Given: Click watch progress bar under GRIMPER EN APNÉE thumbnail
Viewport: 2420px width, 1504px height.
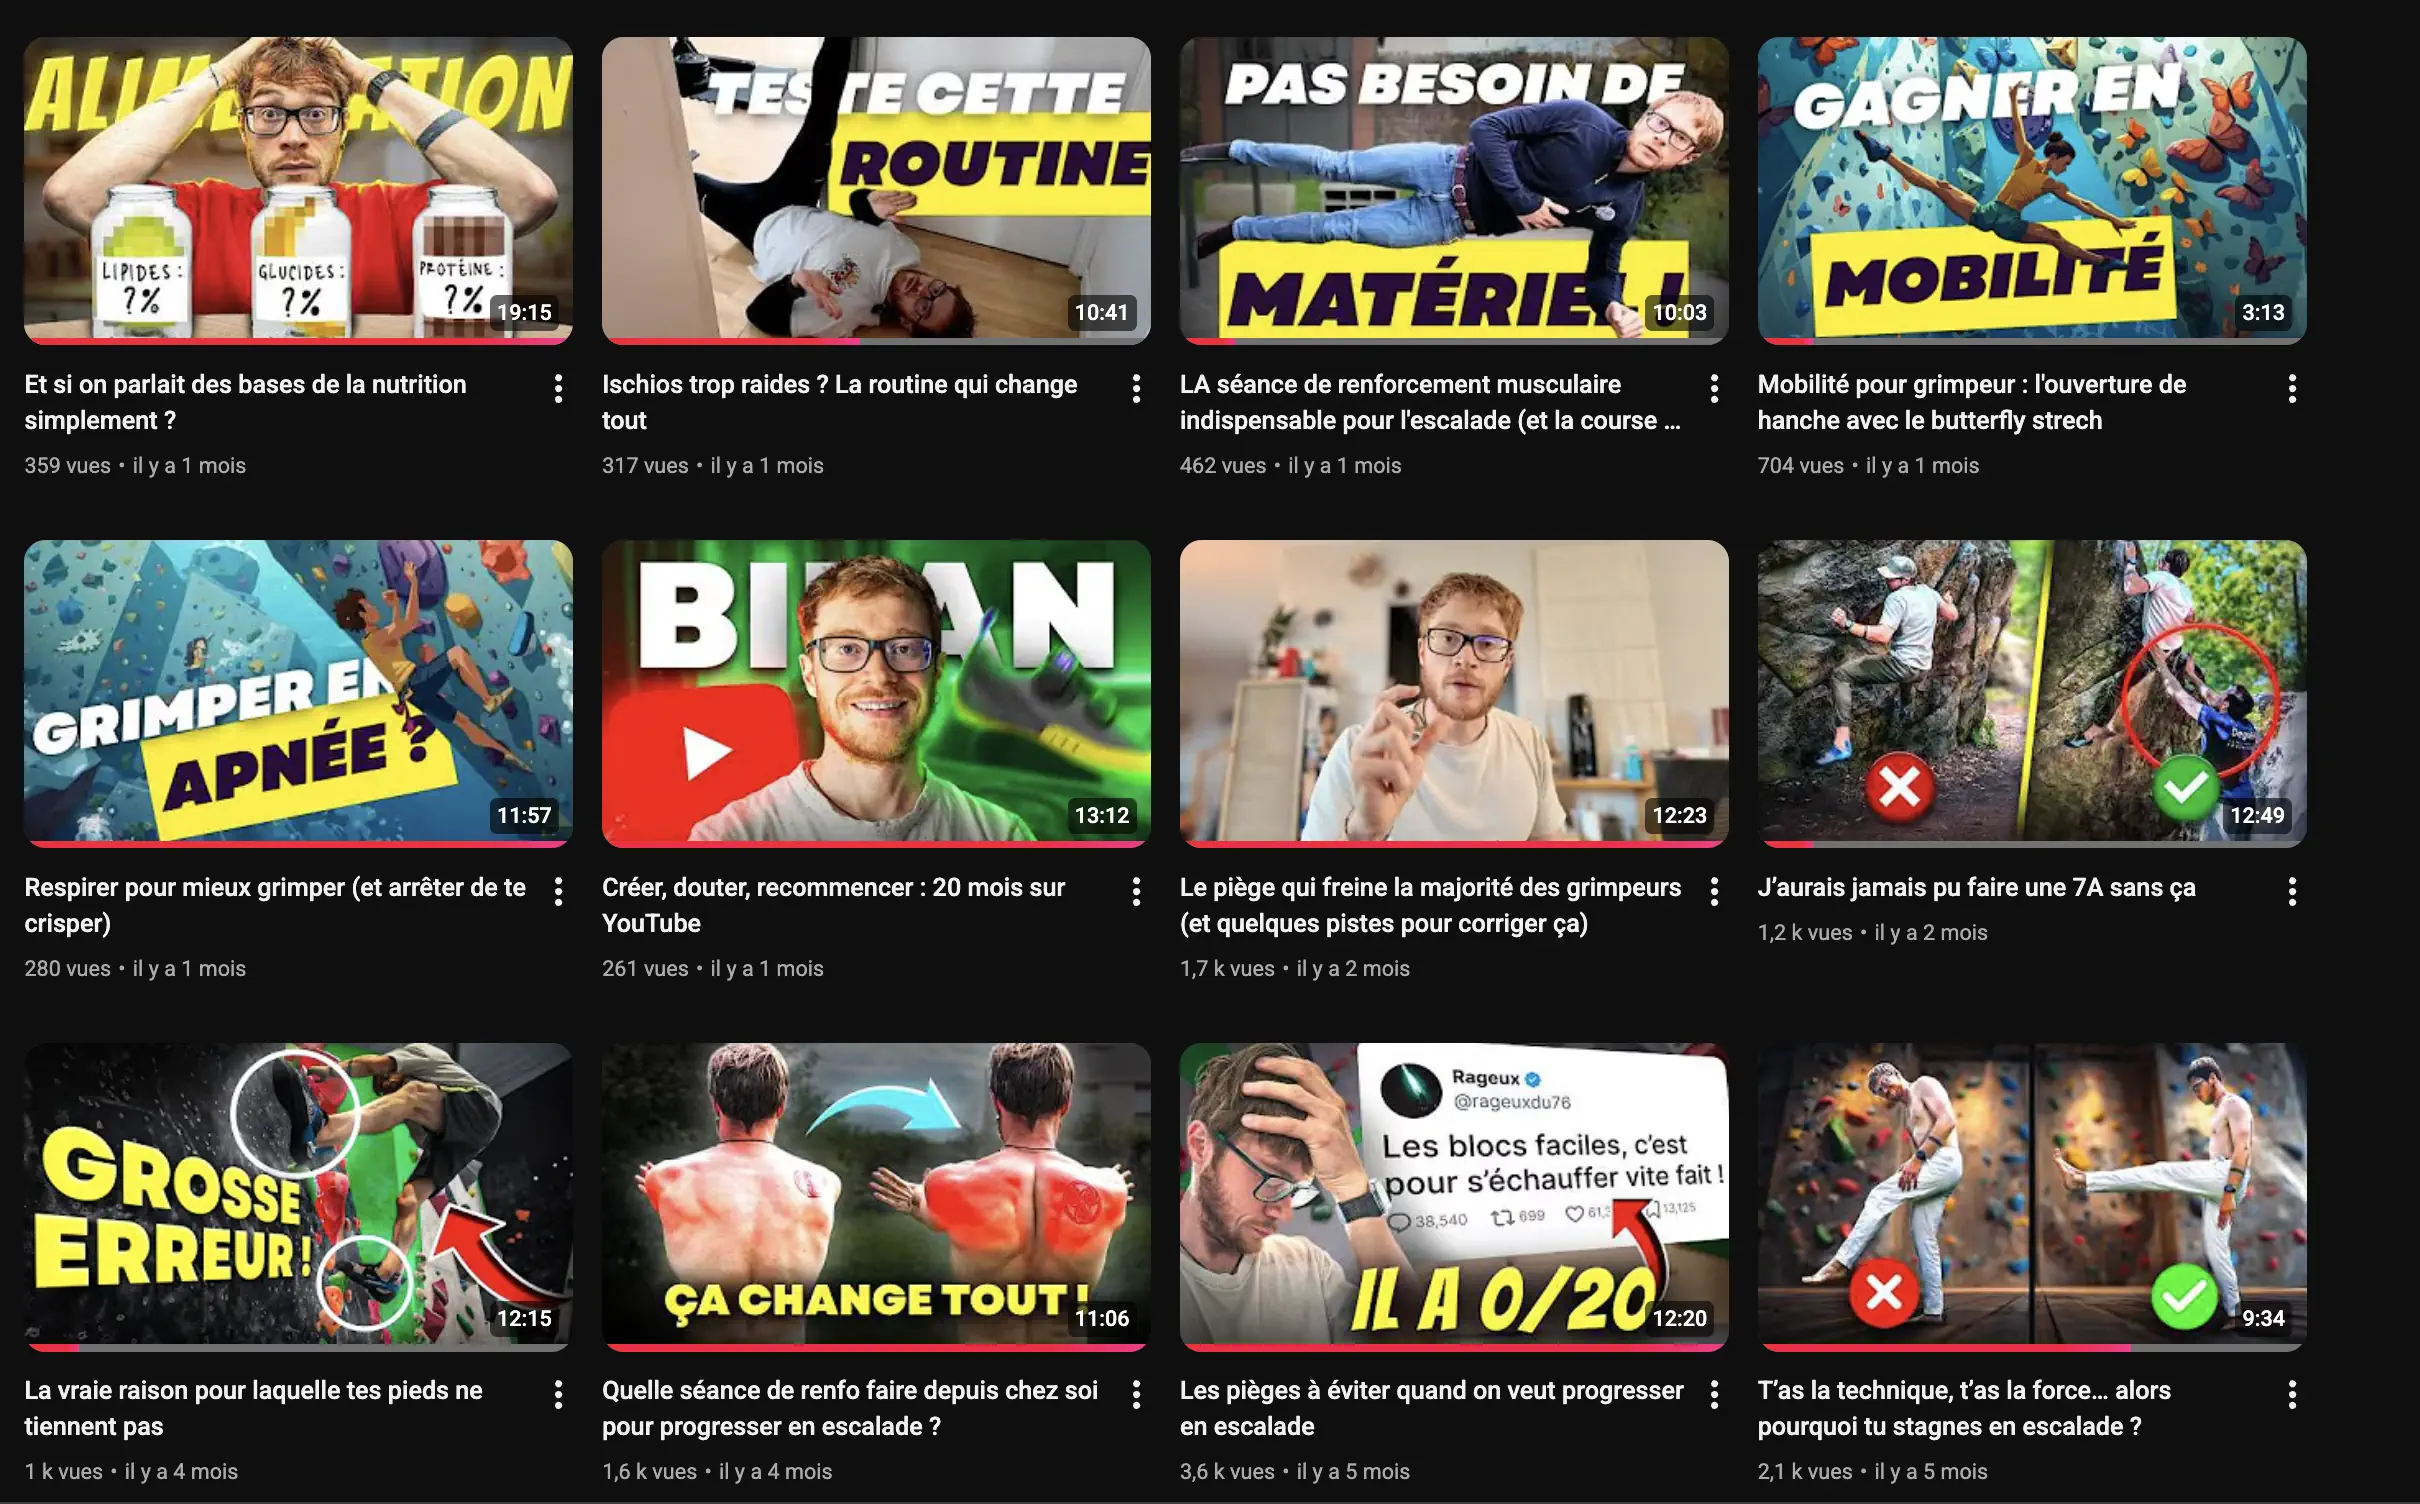Looking at the screenshot, I should (x=298, y=844).
